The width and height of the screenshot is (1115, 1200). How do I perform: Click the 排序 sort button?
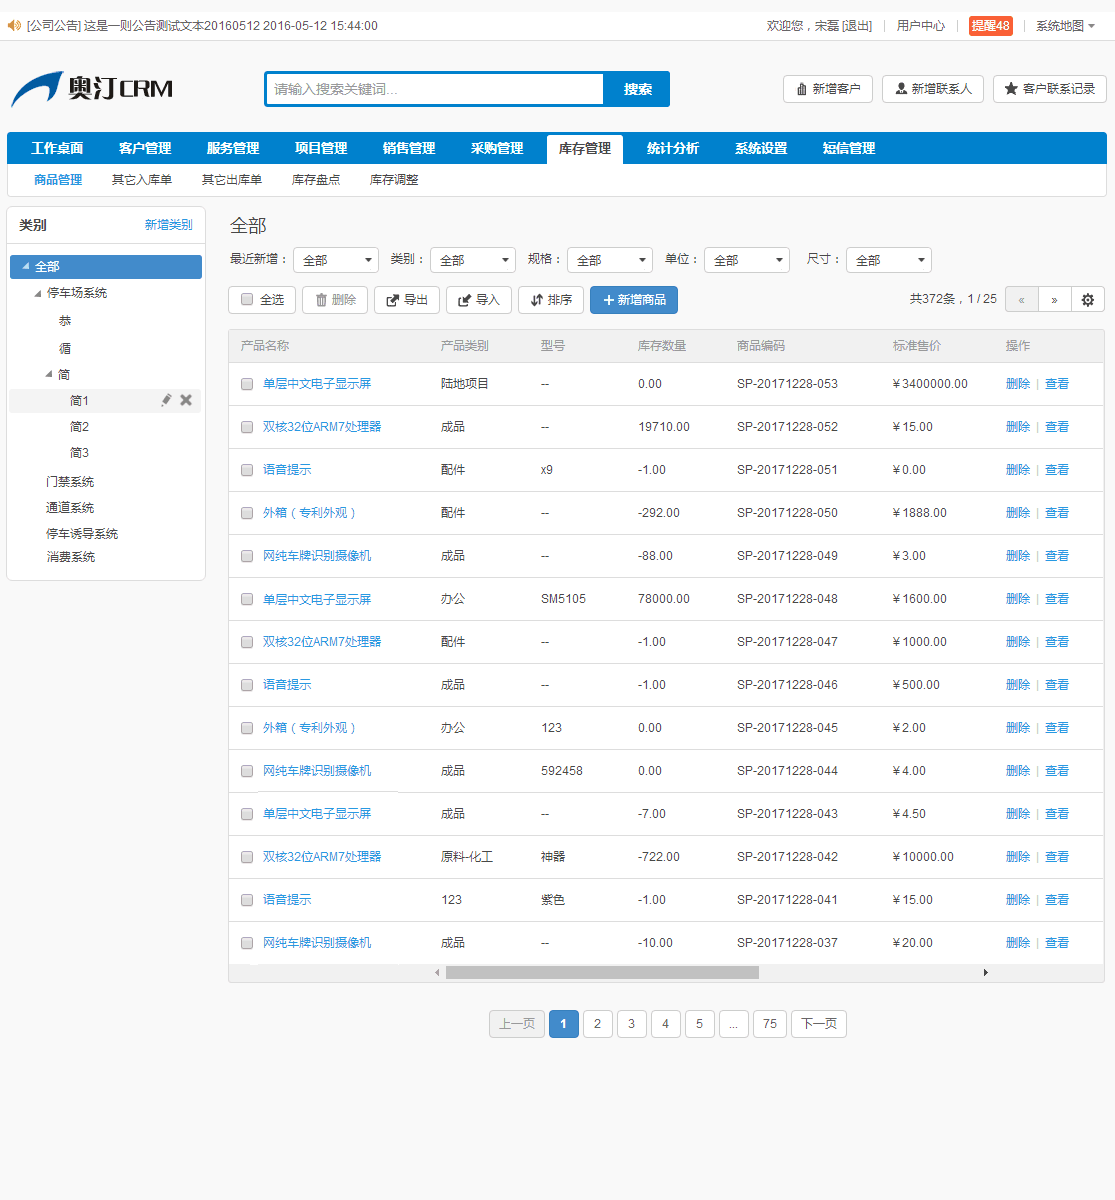click(551, 300)
